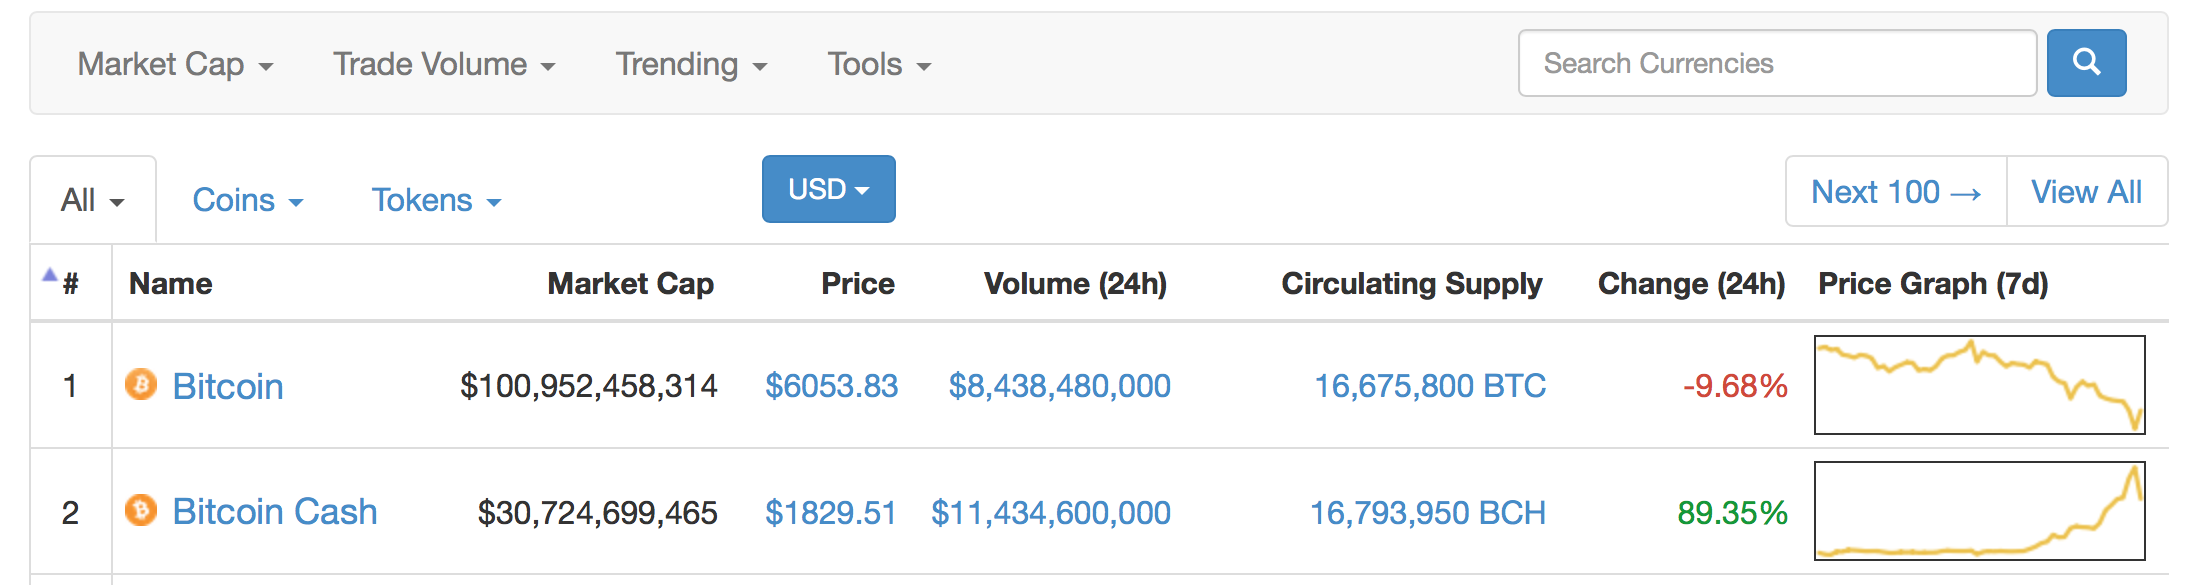Open the Market Cap dropdown menu
This screenshot has height=585, width=2189.
tap(175, 65)
